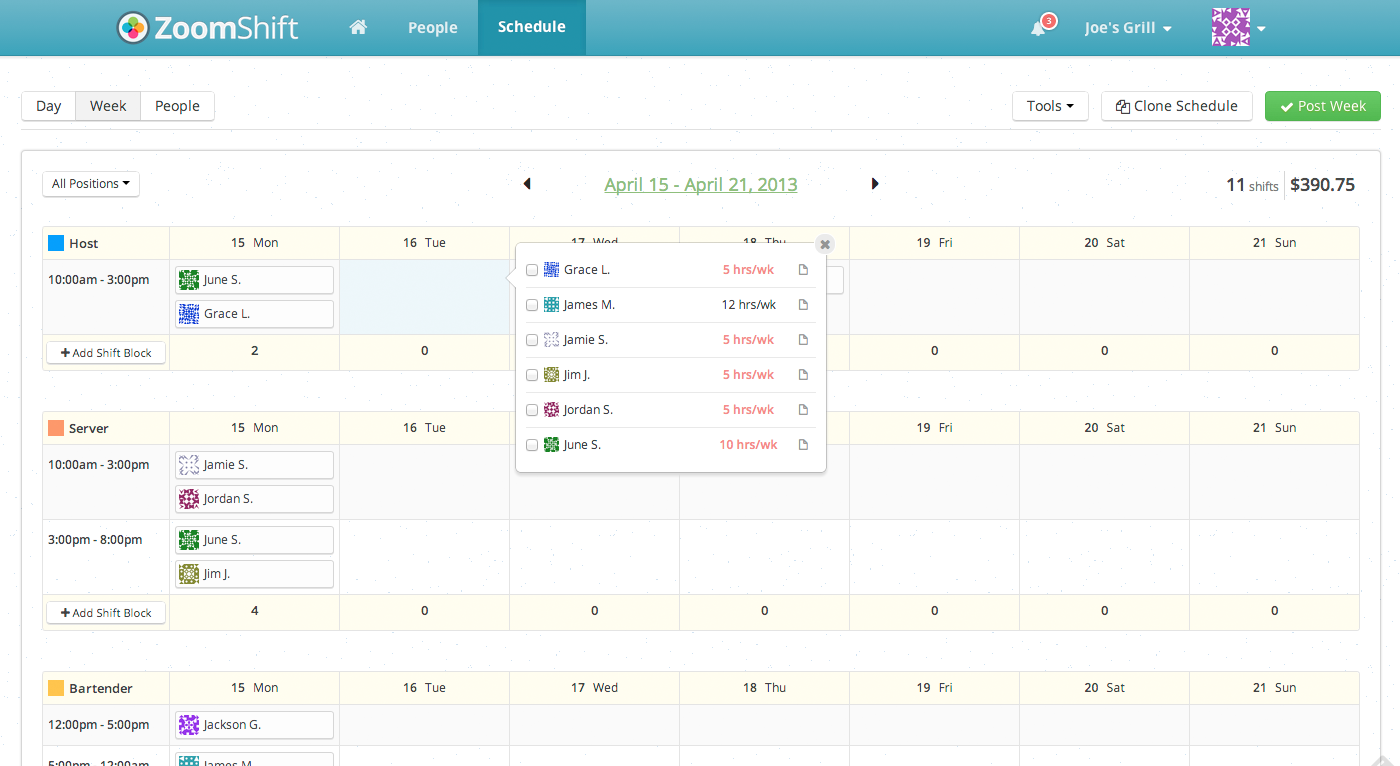Click James M. avatar in popup list
The image size is (1400, 766).
coord(551,305)
